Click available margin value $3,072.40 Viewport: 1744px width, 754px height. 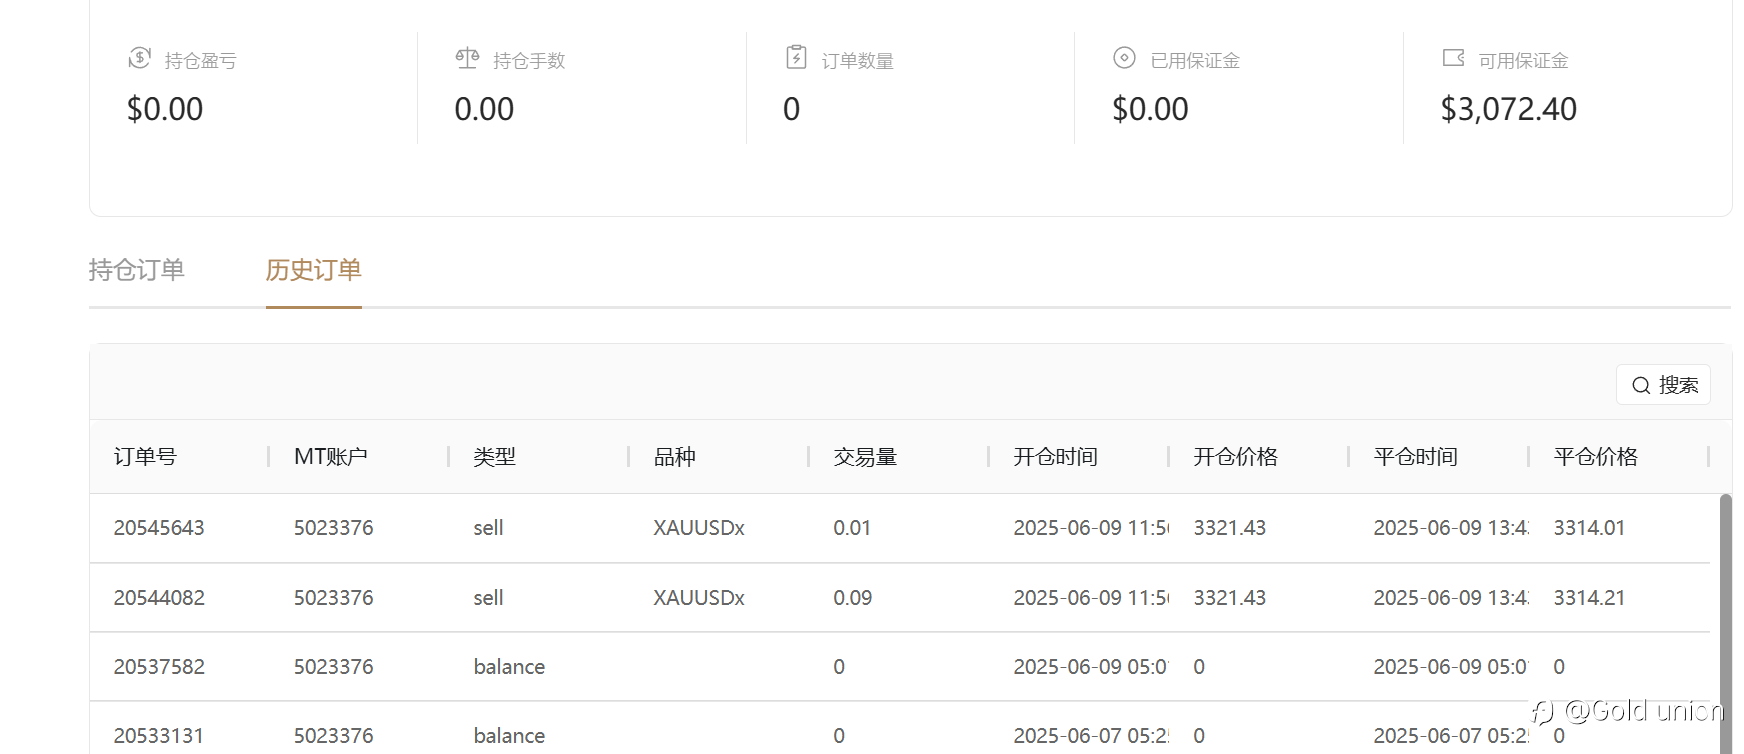[x=1508, y=109]
